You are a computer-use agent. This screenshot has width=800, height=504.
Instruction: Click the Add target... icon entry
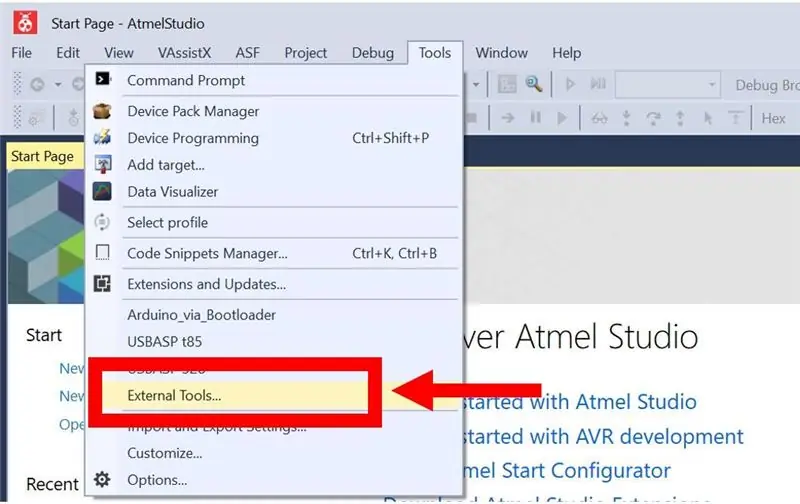click(x=103, y=164)
